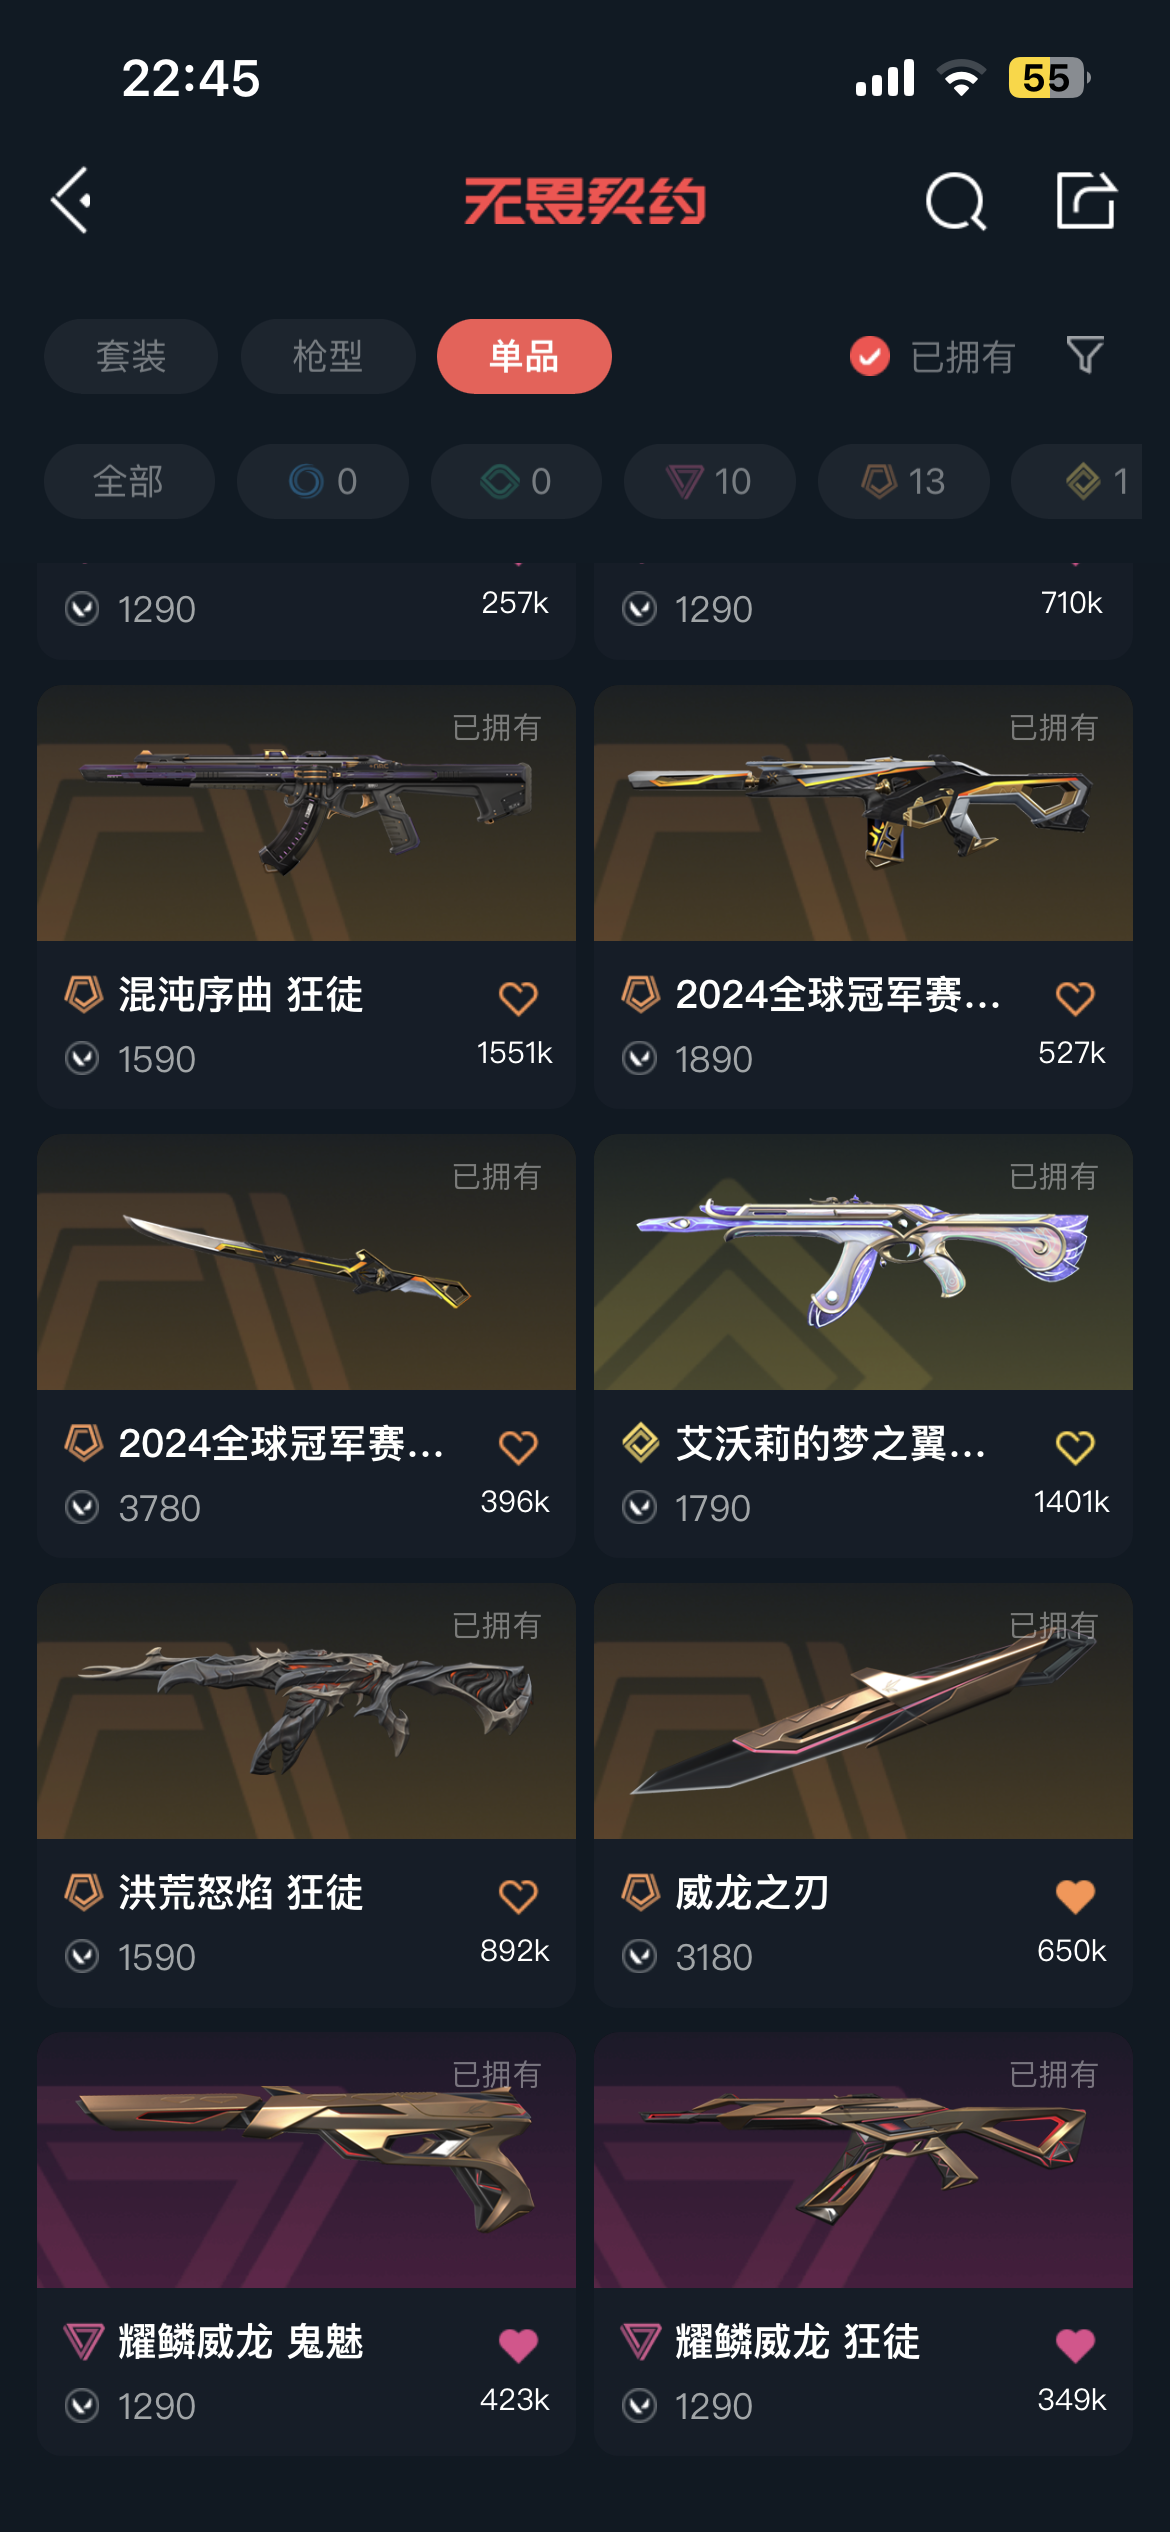Switch to the 套装 tab
The width and height of the screenshot is (1170, 2532).
point(131,356)
